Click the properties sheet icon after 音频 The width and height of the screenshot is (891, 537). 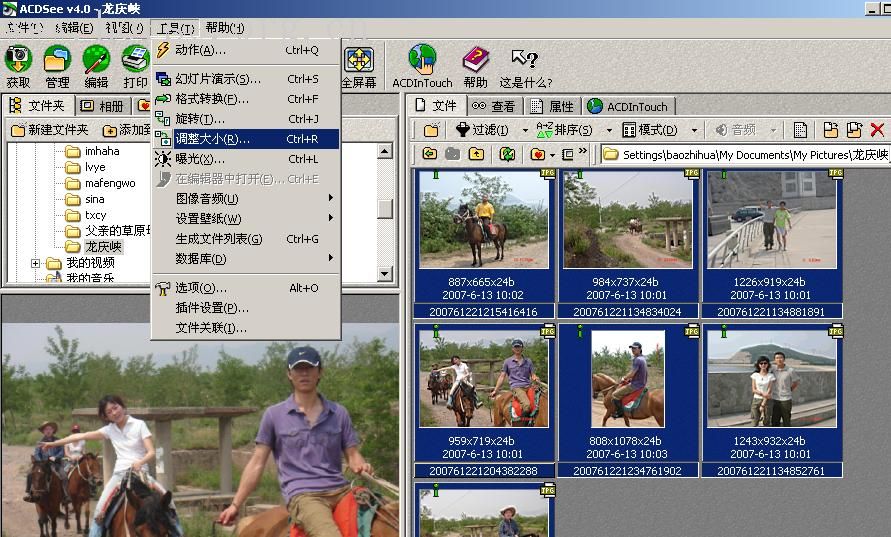pos(800,130)
